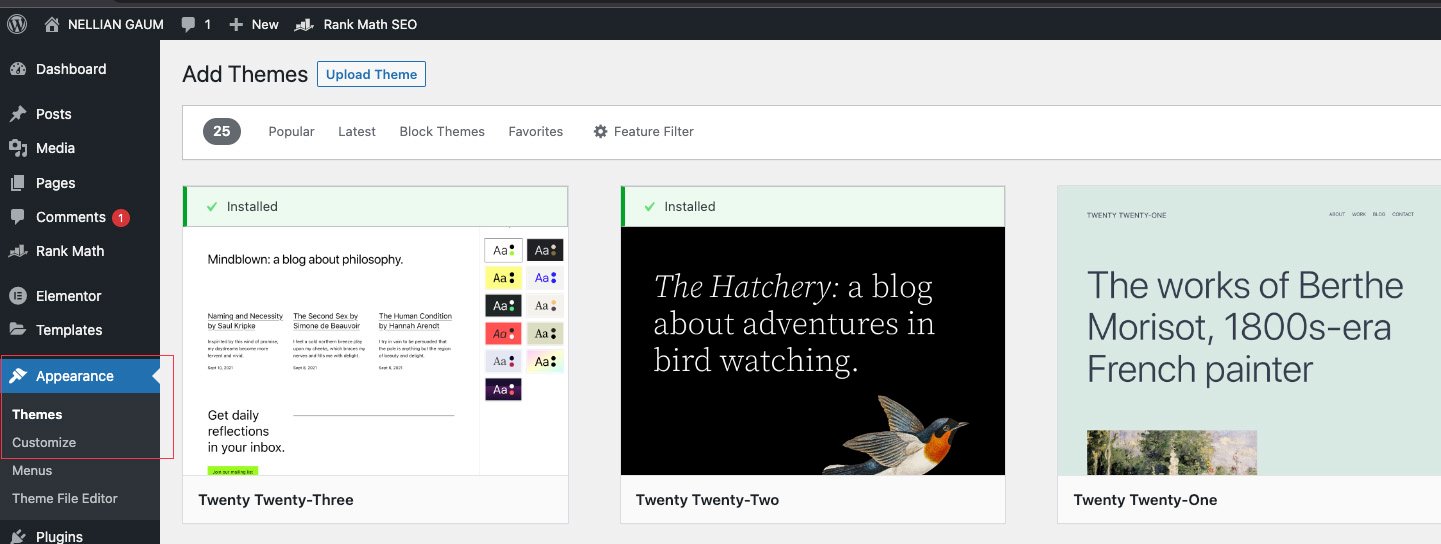Click the Templates folder icon
This screenshot has height=544, width=1441.
pos(18,330)
